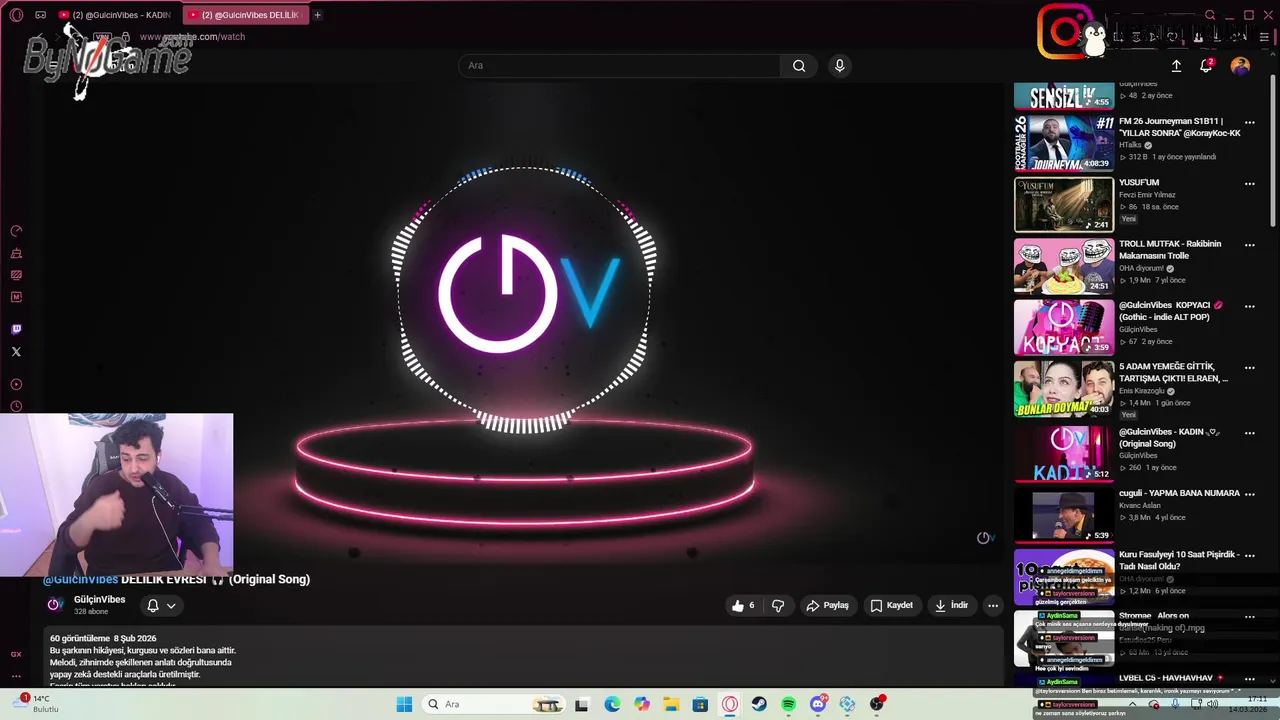Open the YUSUF'UM video thumbnail
Image resolution: width=1280 pixels, height=720 pixels.
point(1064,205)
